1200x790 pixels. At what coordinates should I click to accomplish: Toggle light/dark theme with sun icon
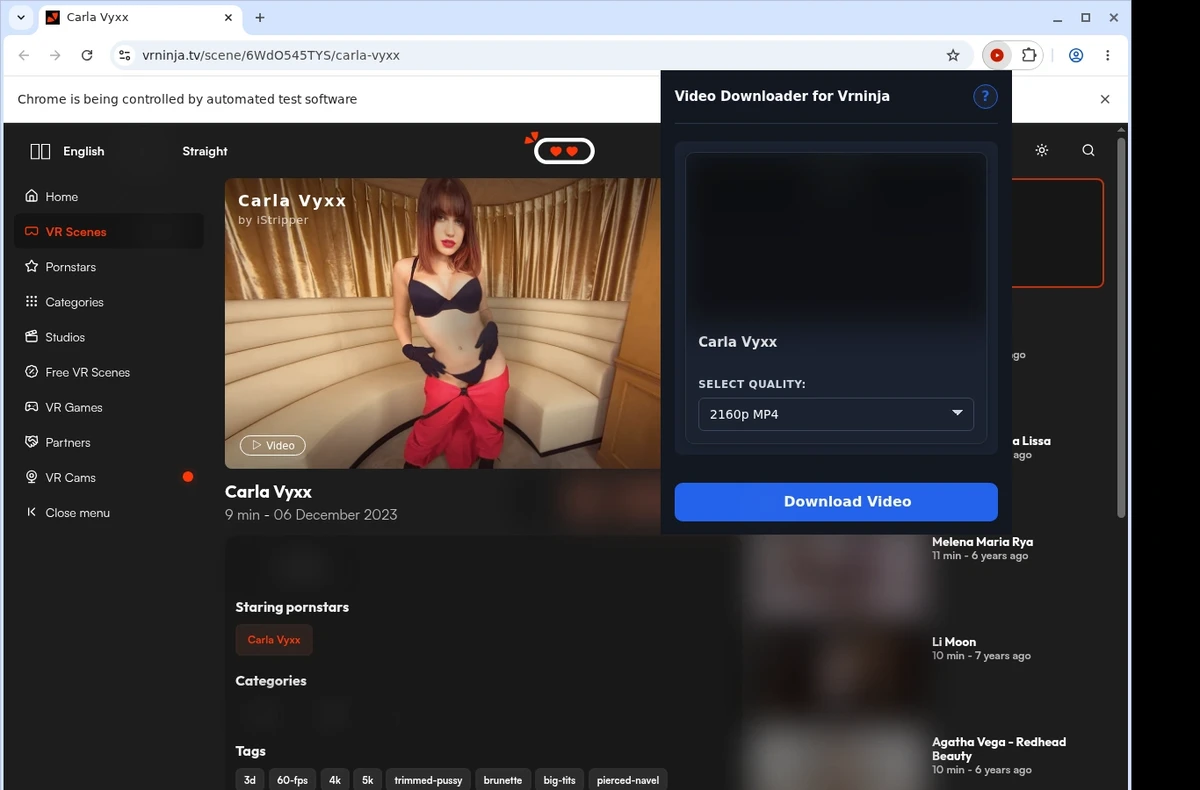(1042, 151)
